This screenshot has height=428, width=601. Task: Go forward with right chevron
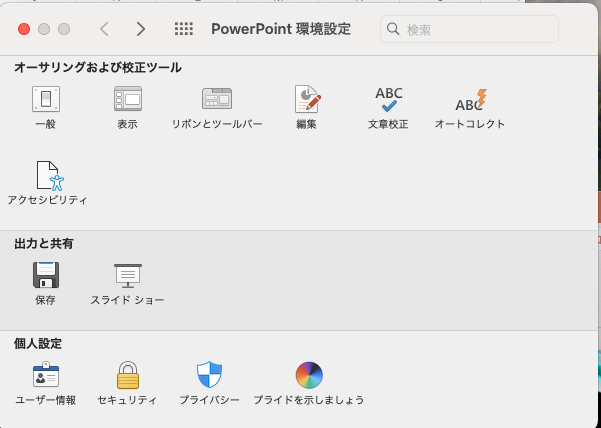point(141,29)
